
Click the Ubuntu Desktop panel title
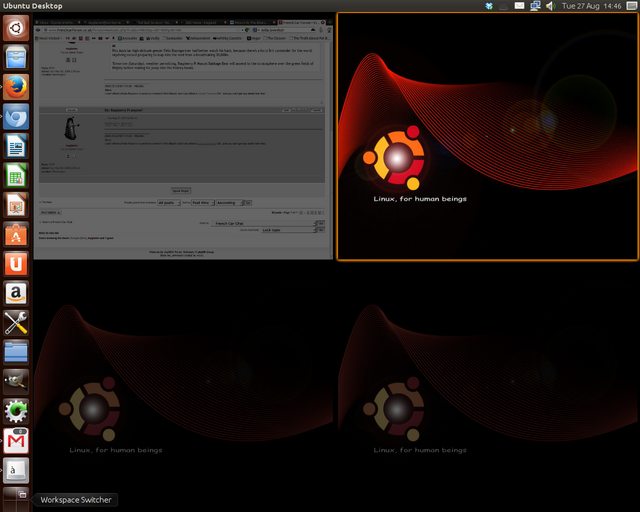33,6
